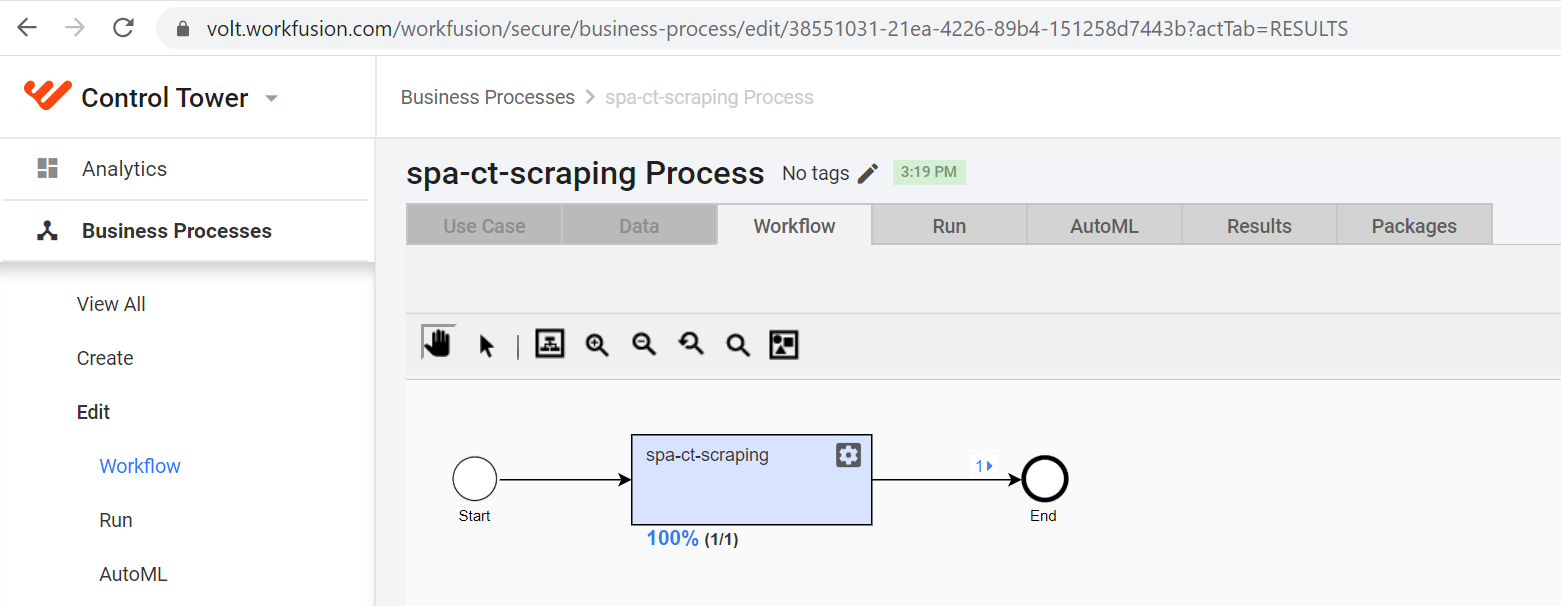Click the zoom in magnifier

[597, 345]
